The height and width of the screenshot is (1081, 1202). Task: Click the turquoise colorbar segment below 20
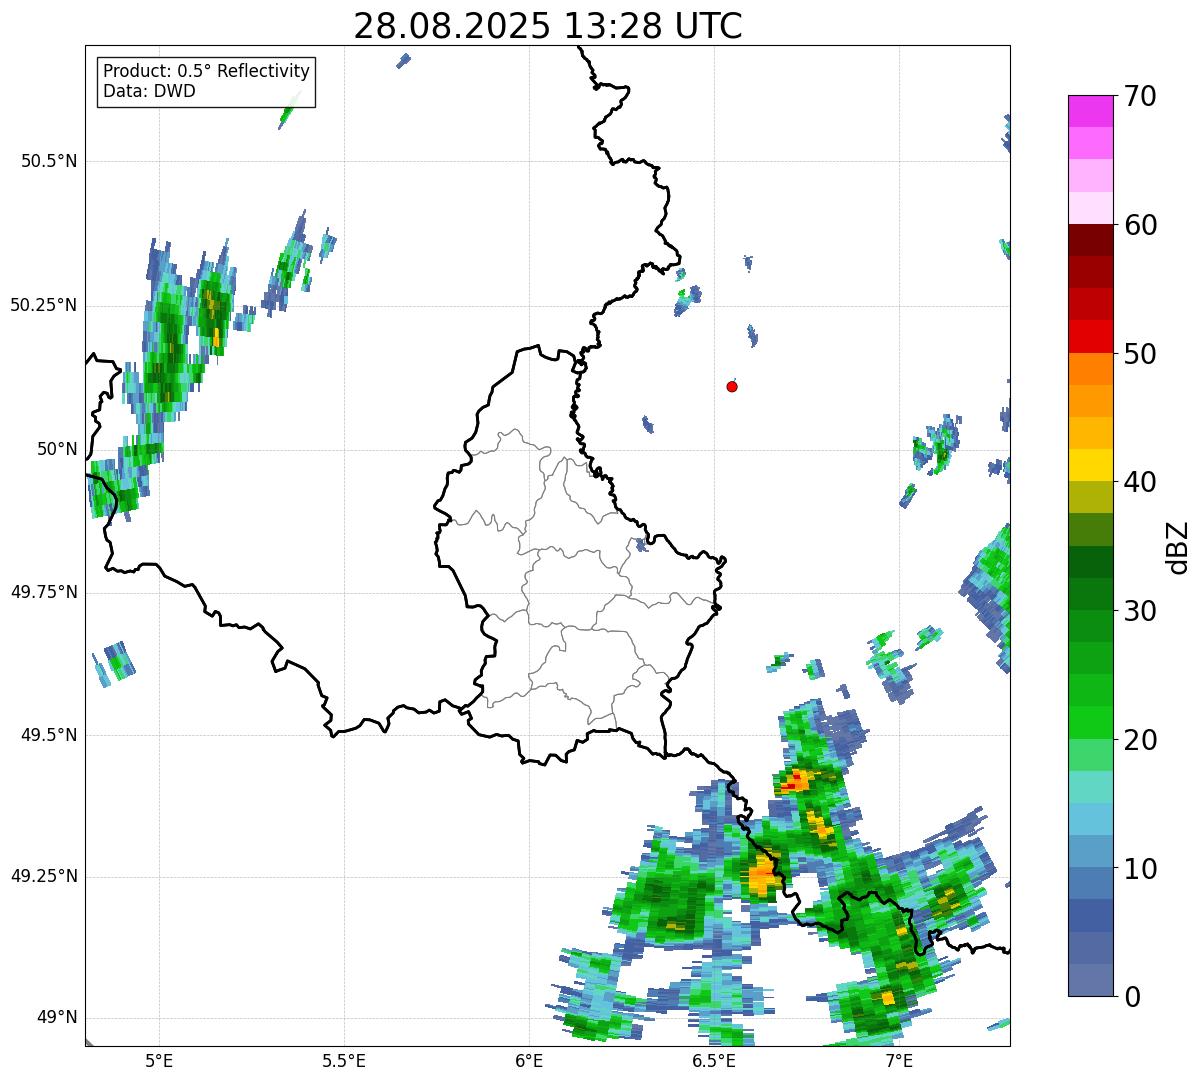(1091, 787)
